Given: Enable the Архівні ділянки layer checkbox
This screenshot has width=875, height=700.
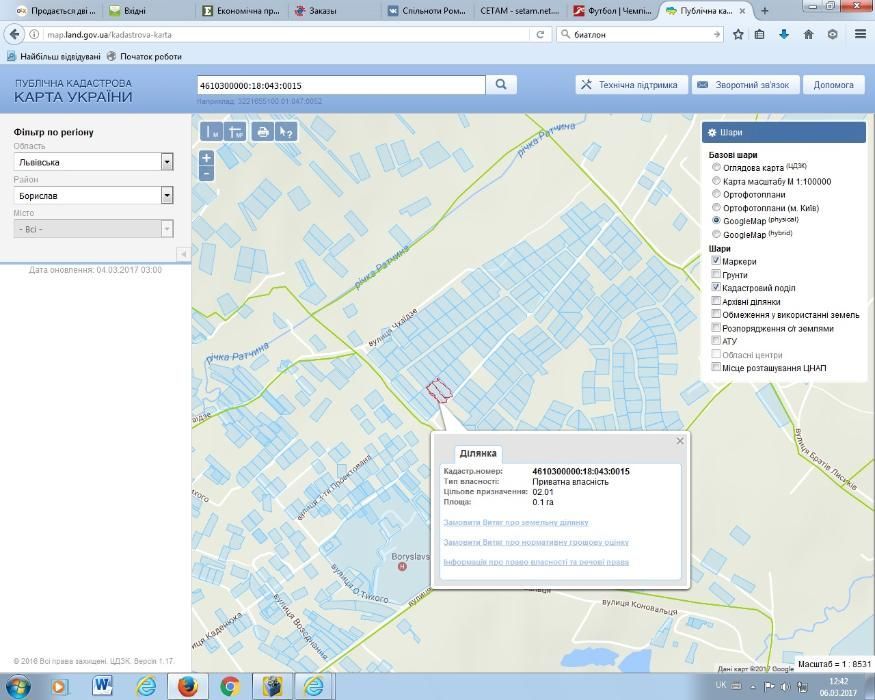Looking at the screenshot, I should (x=716, y=301).
